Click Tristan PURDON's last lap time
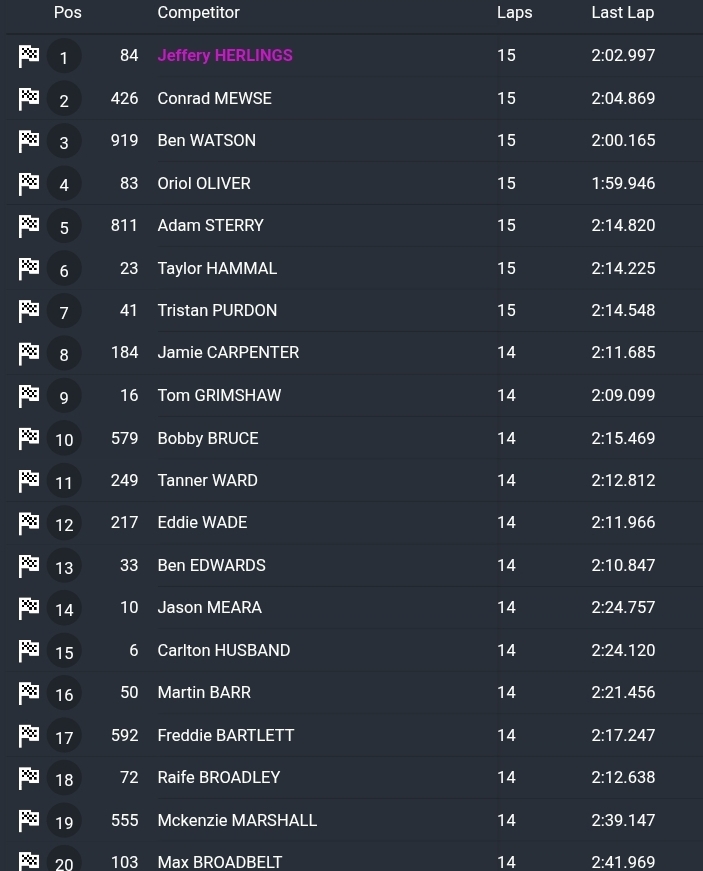The width and height of the screenshot is (703, 871). (623, 311)
